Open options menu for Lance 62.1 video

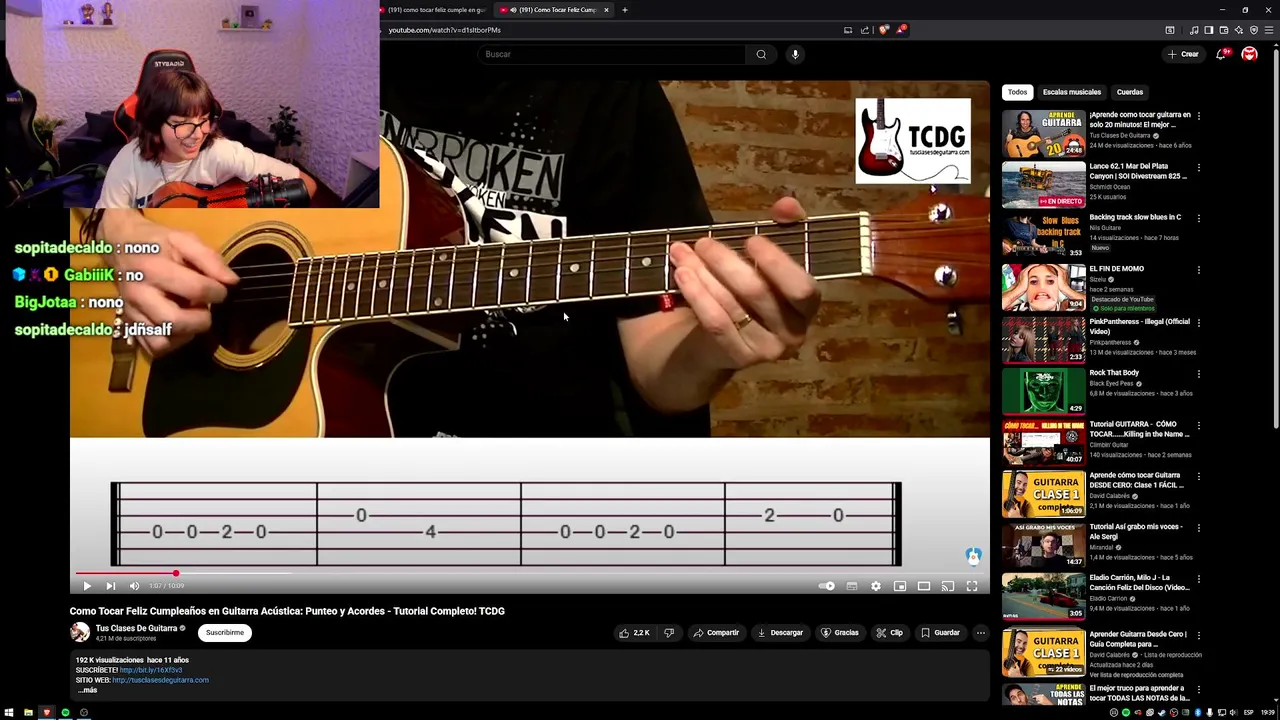coord(1198,167)
